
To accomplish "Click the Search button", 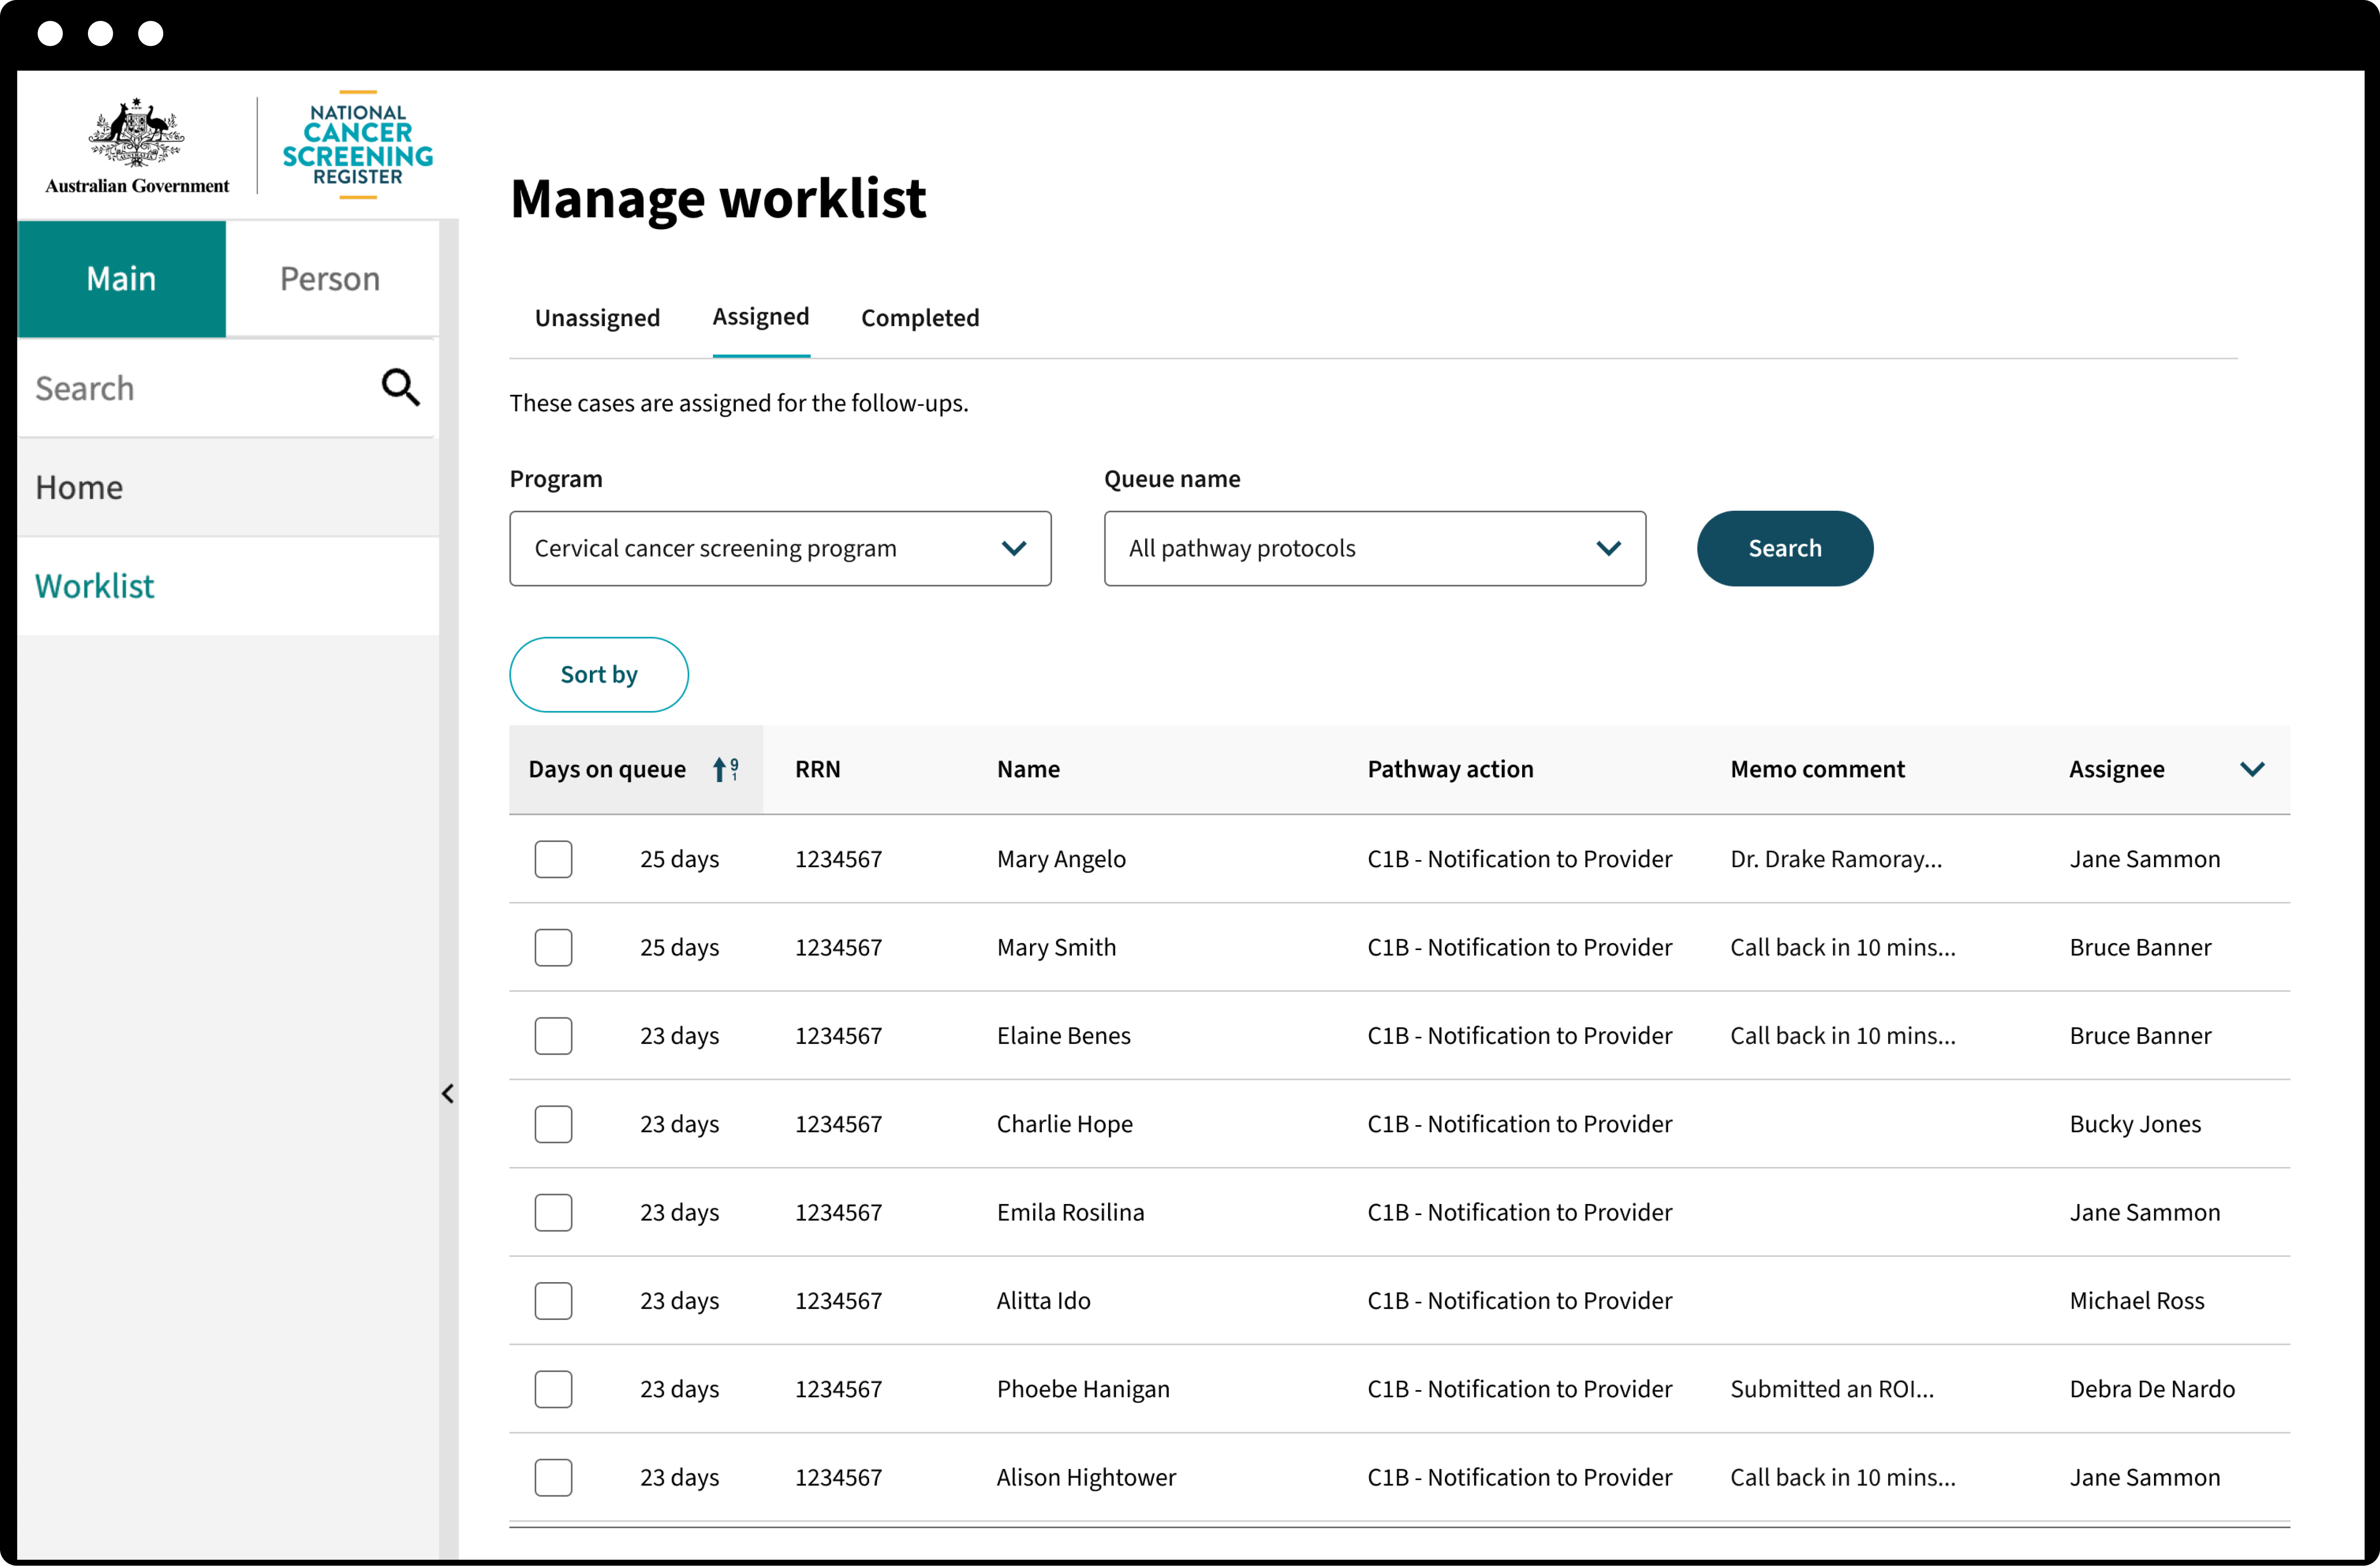I will point(1785,548).
